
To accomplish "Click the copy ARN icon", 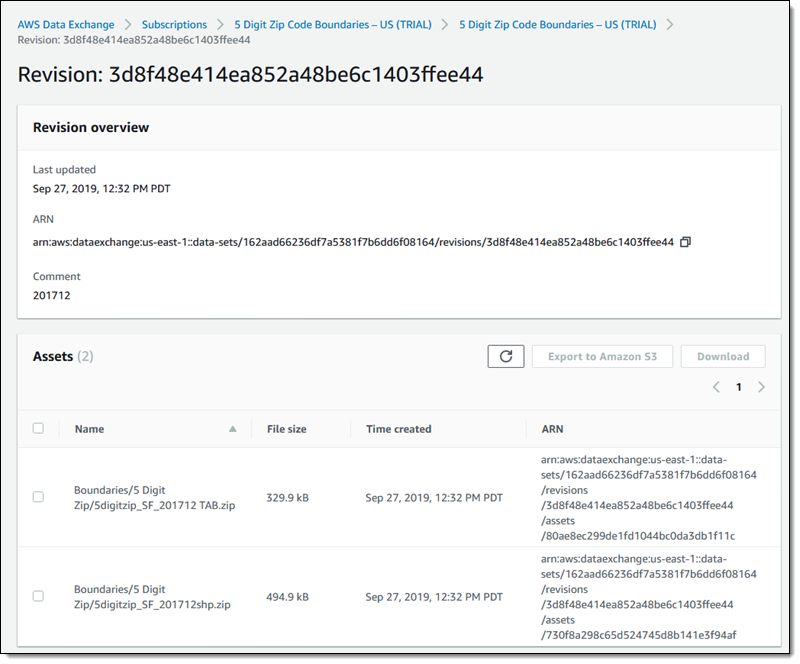I will 685,242.
